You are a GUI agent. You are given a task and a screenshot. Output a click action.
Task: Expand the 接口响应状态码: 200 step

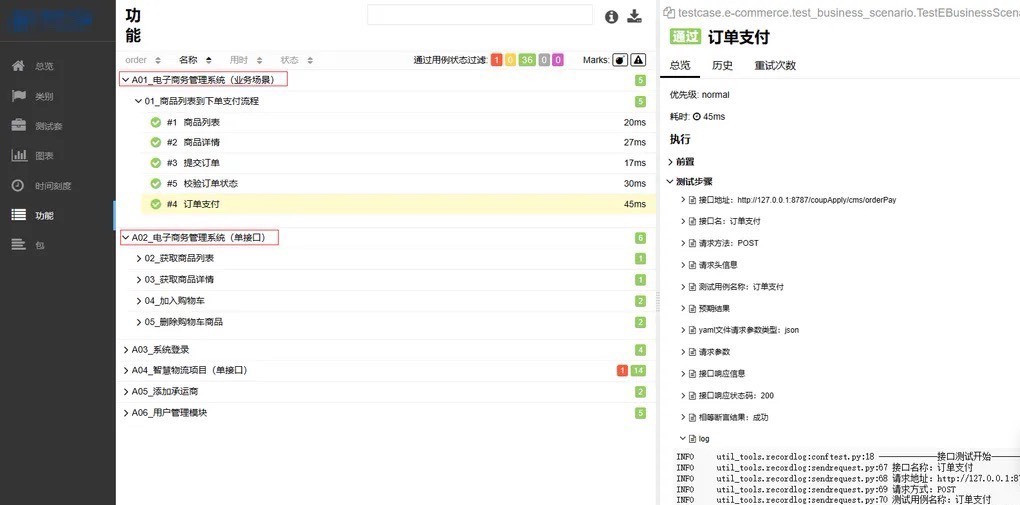[x=727, y=396]
